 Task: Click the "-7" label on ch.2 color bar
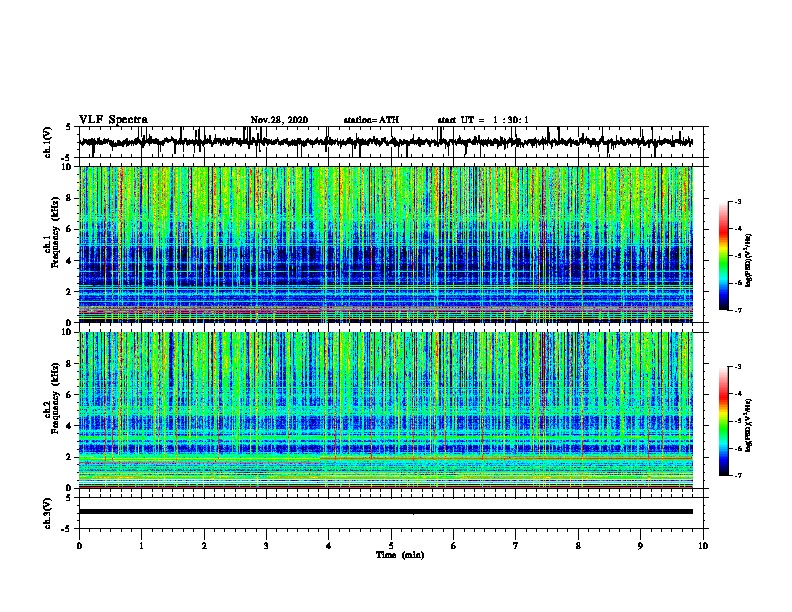point(737,475)
